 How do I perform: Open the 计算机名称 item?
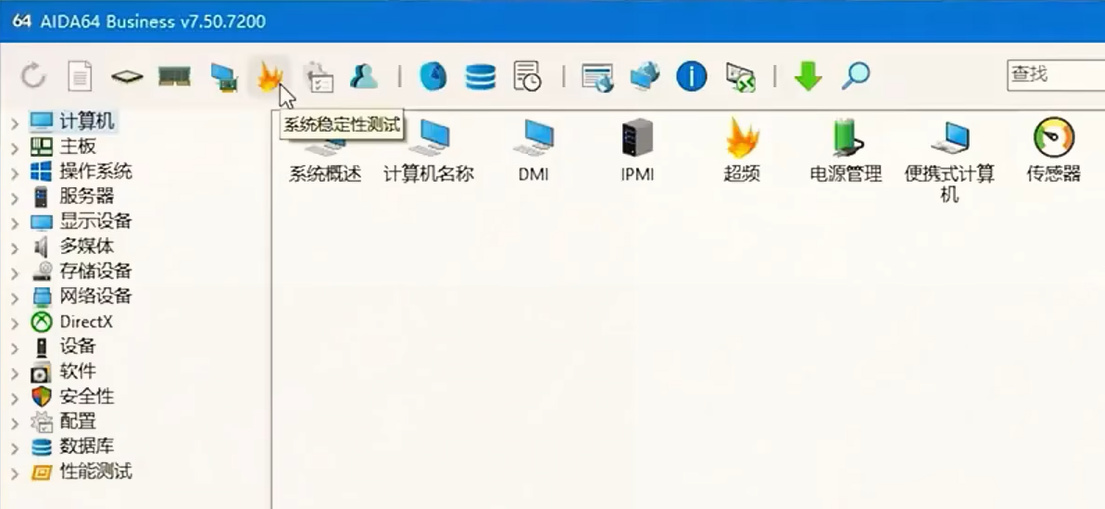point(428,150)
